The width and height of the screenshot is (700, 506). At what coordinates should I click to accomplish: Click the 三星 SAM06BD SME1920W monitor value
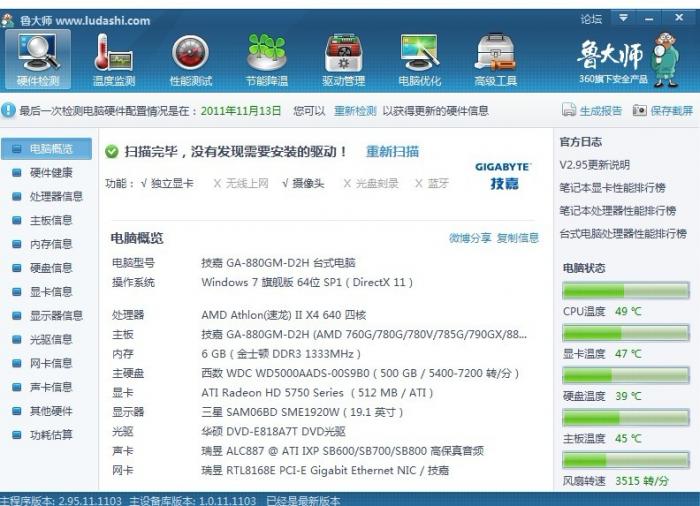302,412
